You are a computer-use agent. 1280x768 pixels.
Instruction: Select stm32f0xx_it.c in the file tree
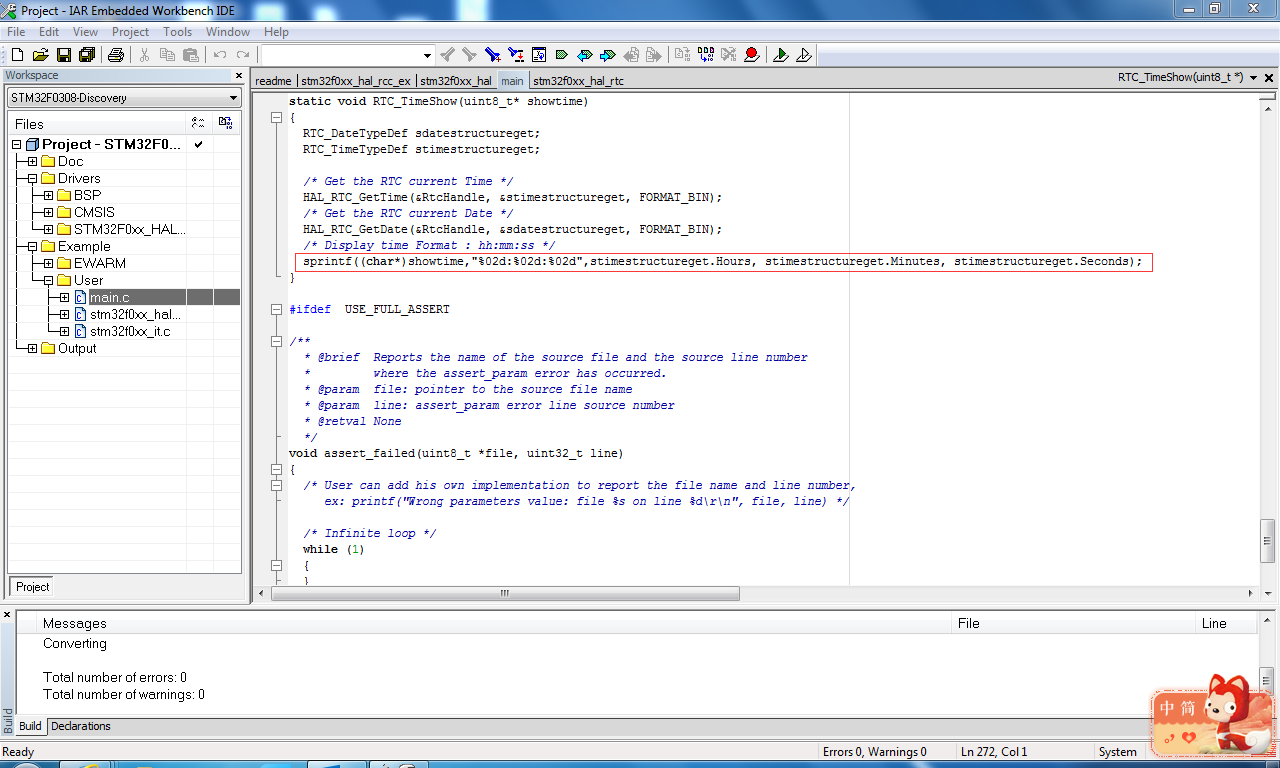(130, 331)
